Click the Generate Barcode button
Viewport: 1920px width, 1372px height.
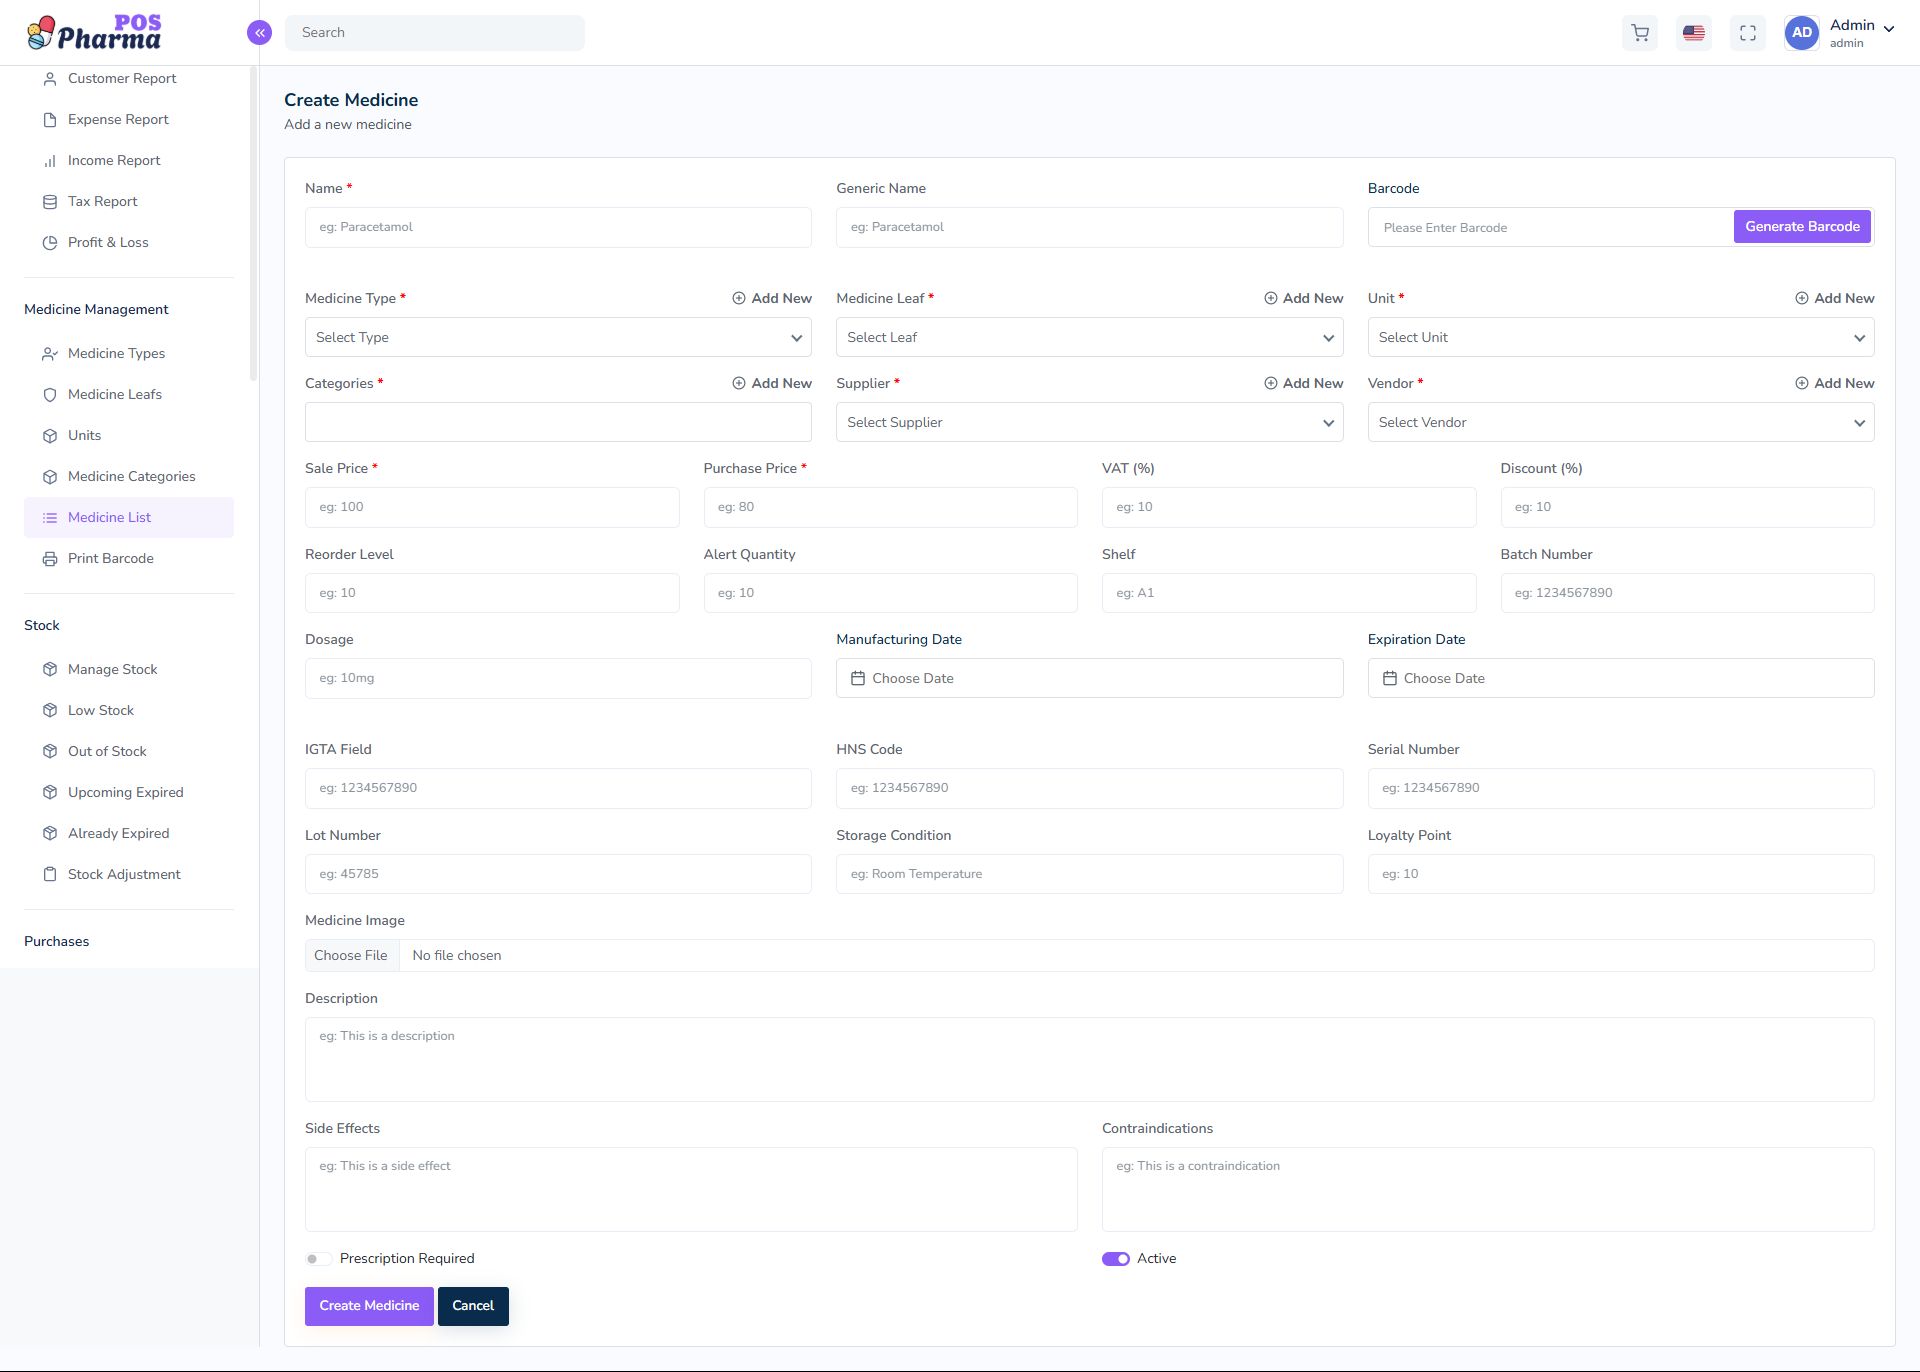1802,227
